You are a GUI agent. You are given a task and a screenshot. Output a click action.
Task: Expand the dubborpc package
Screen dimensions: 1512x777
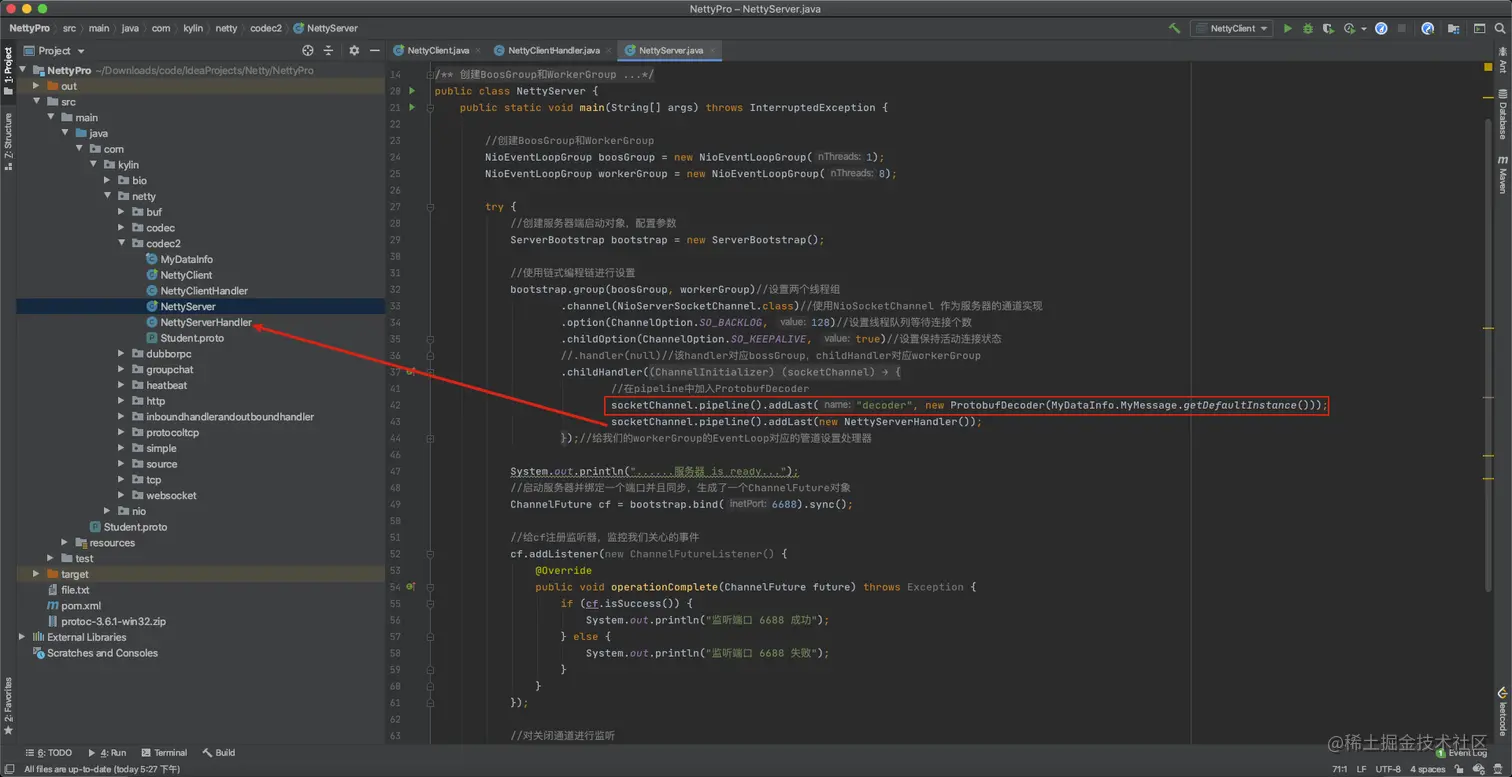point(122,354)
